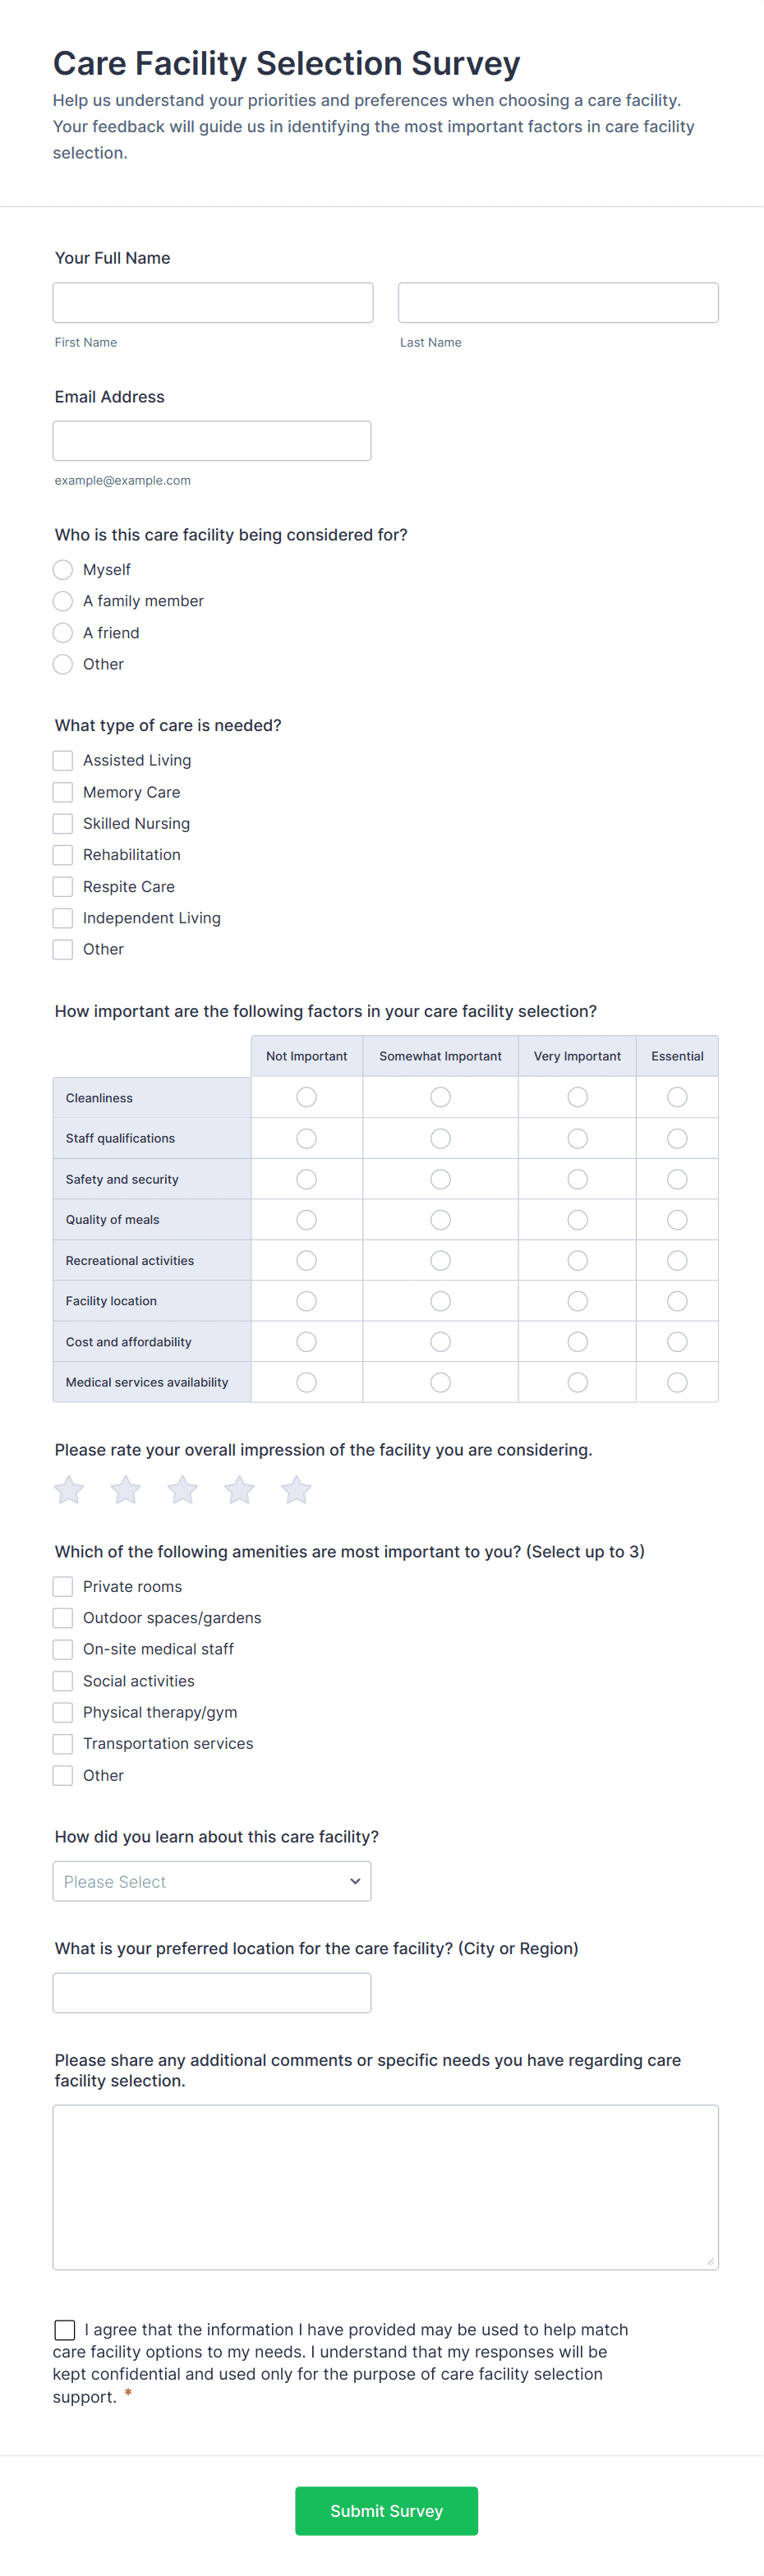
Task: Enable the "Skilled Nursing" checkbox
Action: click(x=62, y=823)
